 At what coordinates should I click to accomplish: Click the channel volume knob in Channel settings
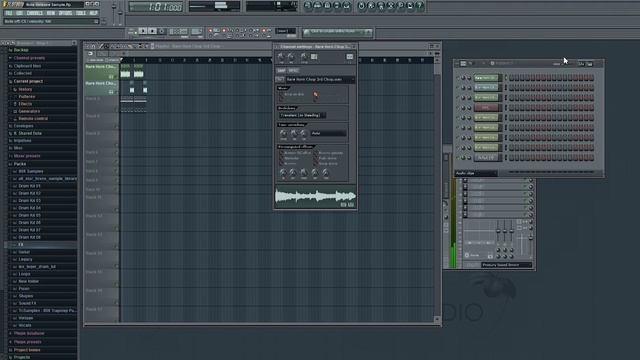(x=291, y=57)
